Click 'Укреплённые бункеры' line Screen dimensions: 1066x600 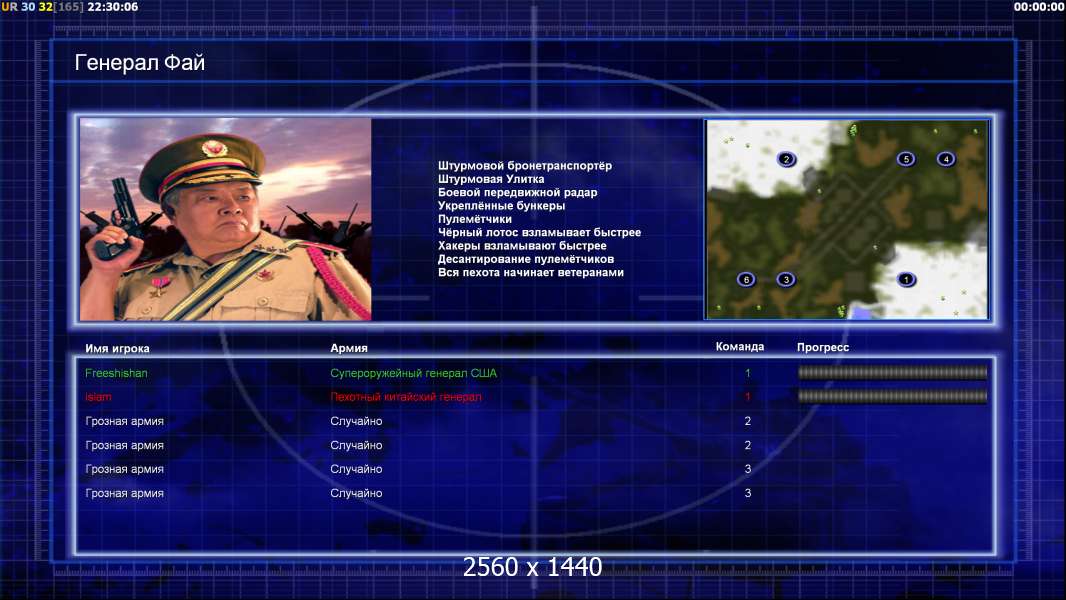point(501,206)
